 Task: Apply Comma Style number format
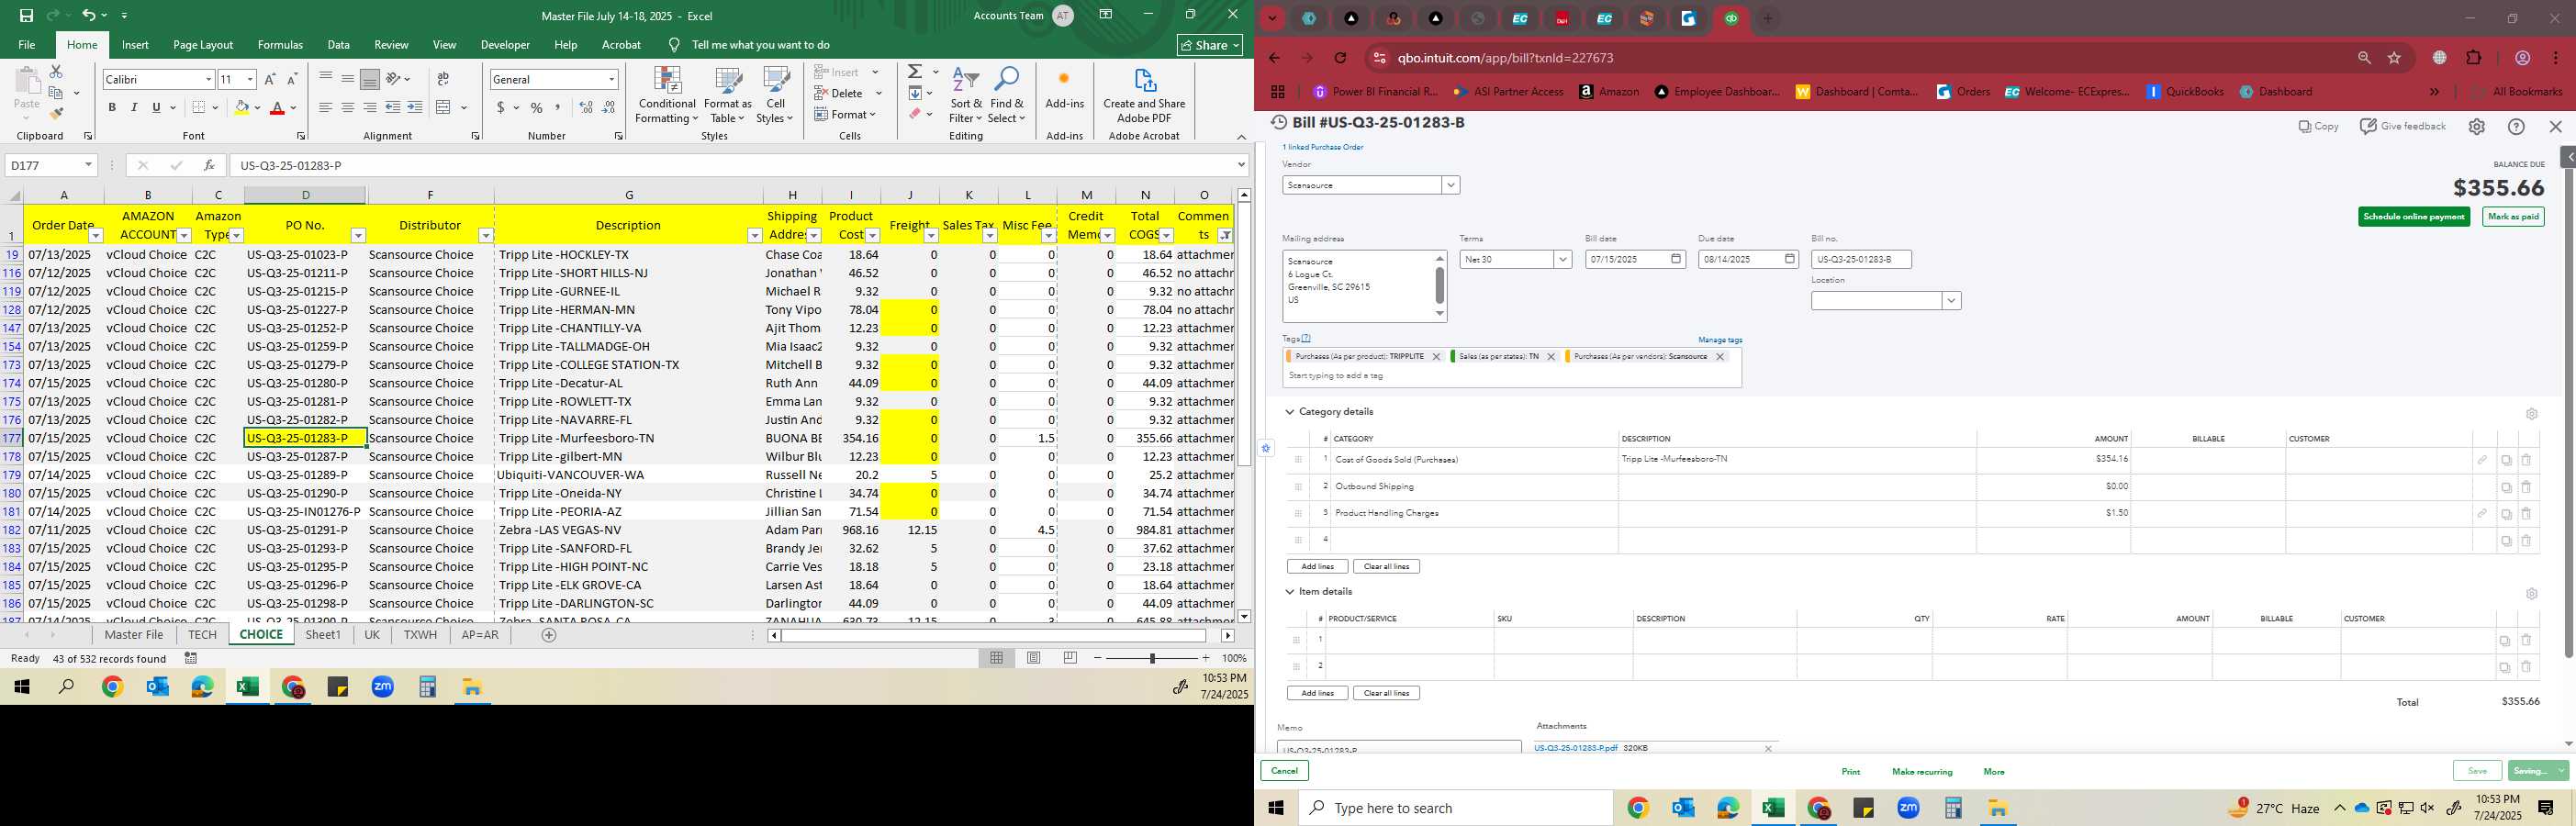point(558,107)
